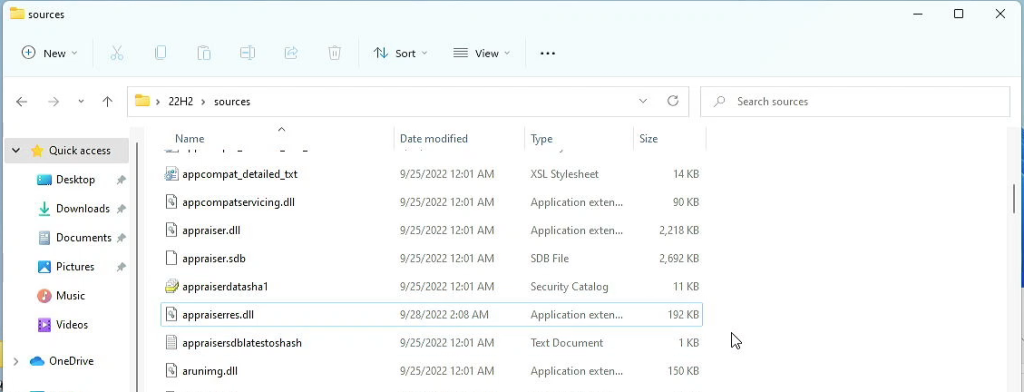Click the Copy icon in toolbar
The width and height of the screenshot is (1024, 392).
pyautogui.click(x=160, y=53)
